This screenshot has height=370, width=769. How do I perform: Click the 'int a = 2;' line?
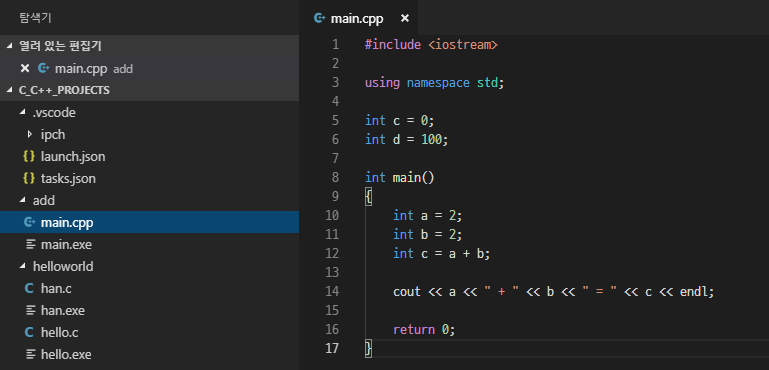pyautogui.click(x=428, y=215)
